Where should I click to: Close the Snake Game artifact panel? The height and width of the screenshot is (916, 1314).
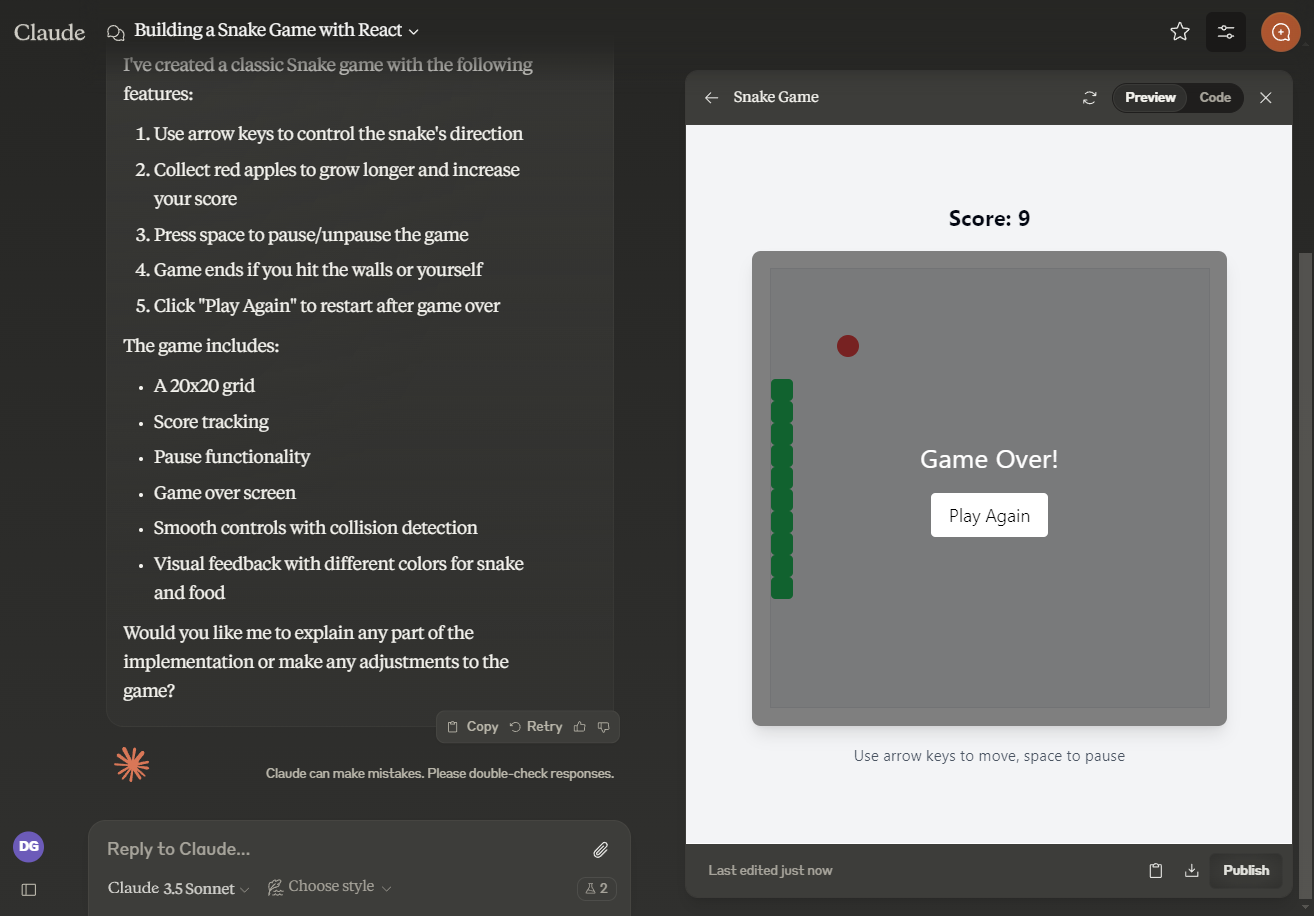coord(1266,98)
